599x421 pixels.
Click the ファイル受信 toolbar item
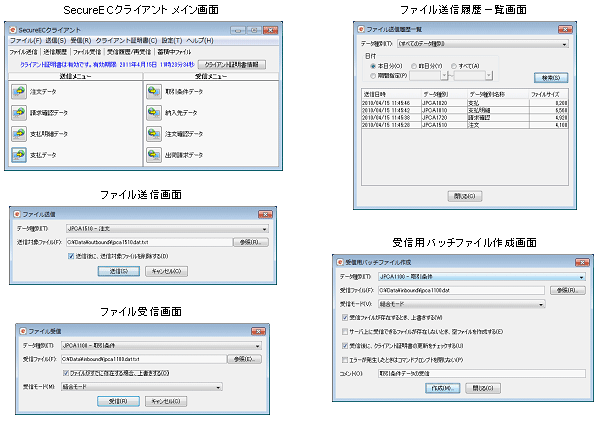[x=87, y=52]
